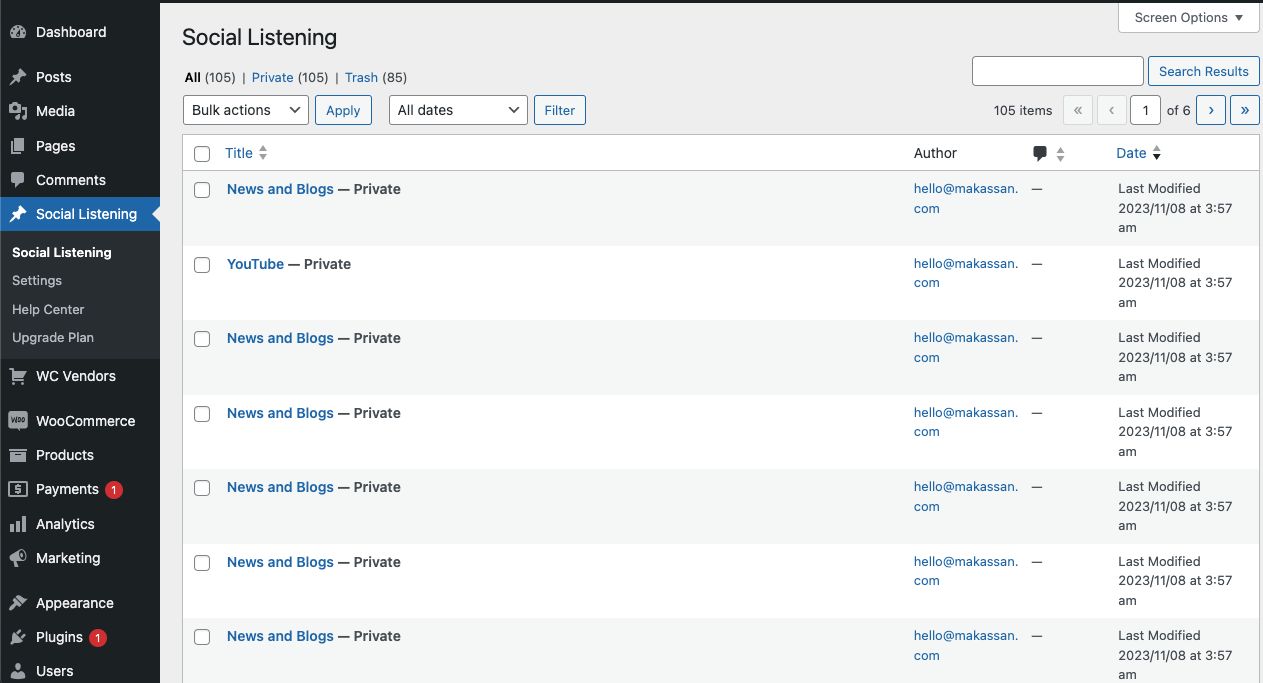The width and height of the screenshot is (1263, 683).
Task: Sort by the comments bubble column icon
Action: [x=1040, y=153]
